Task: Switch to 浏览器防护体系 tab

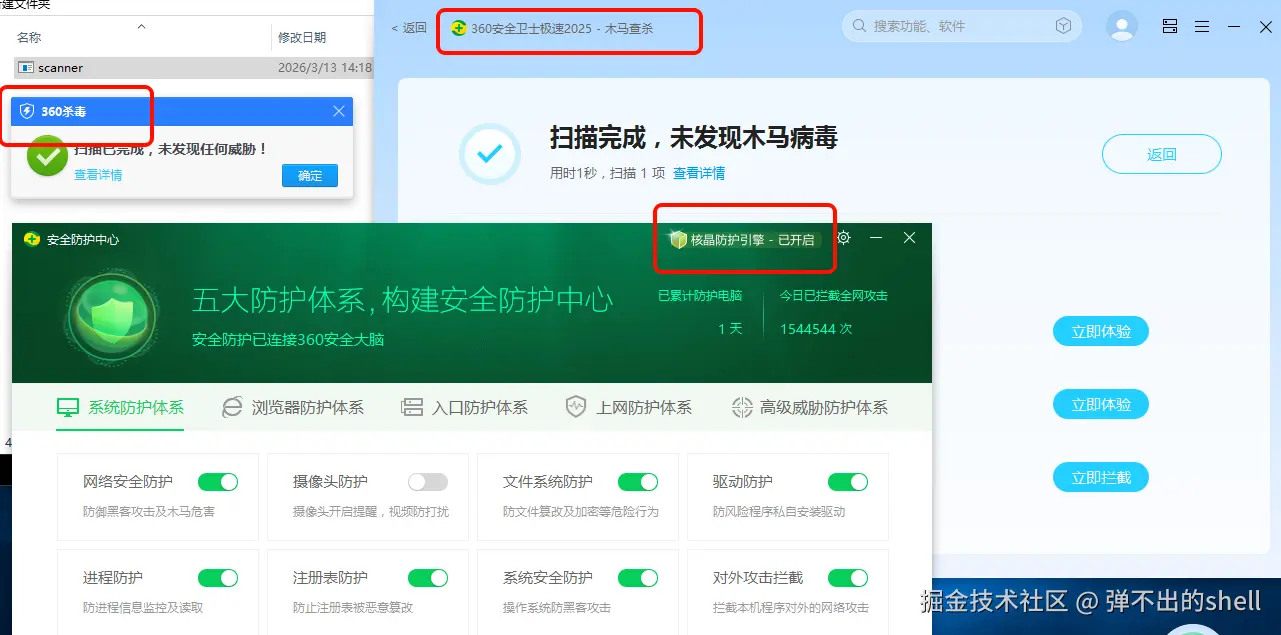Action: click(293, 407)
